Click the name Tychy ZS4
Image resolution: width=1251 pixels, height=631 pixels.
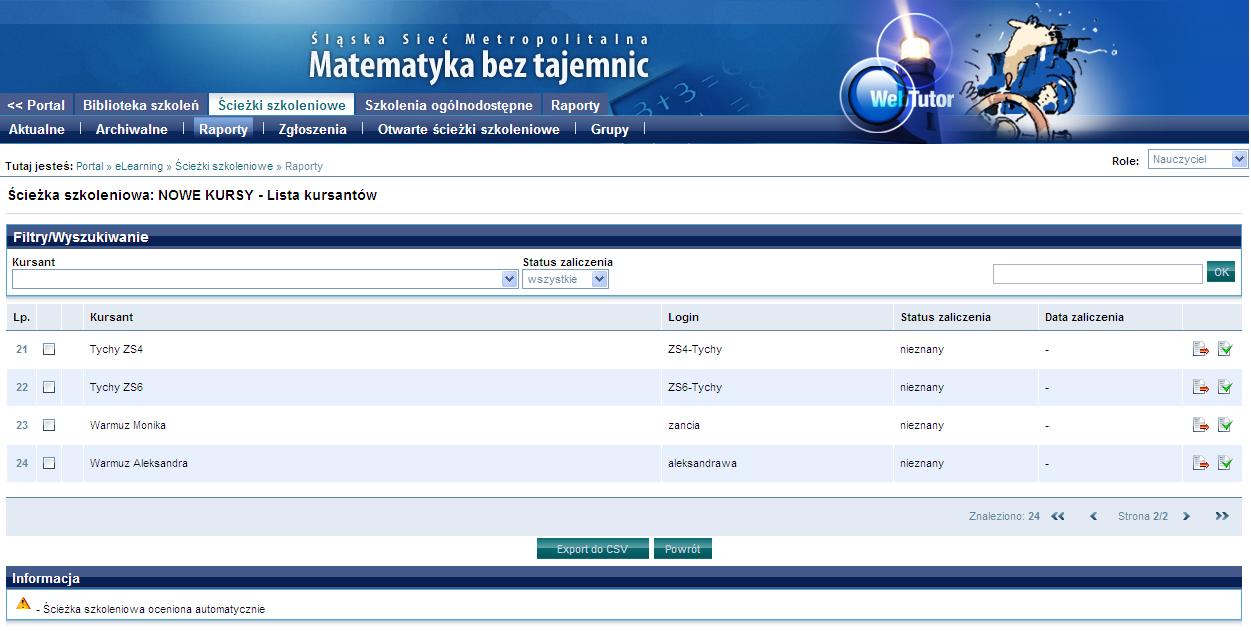[116, 349]
